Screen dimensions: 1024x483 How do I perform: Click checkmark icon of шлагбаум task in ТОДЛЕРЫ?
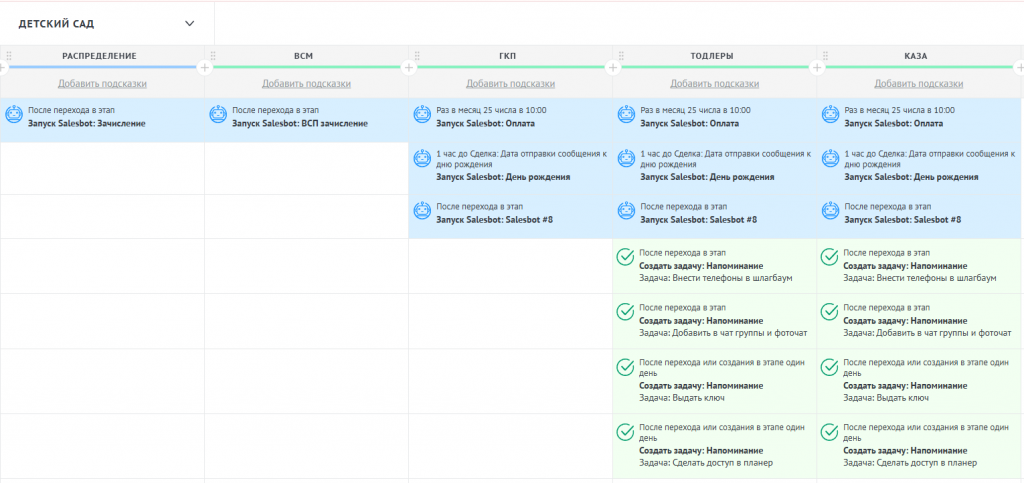coord(626,257)
